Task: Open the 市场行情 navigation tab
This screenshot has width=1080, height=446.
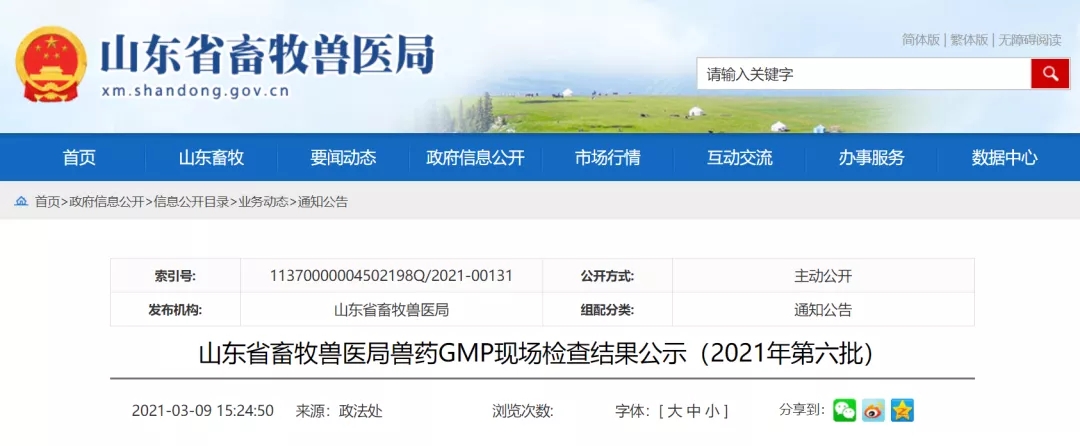Action: coord(608,158)
